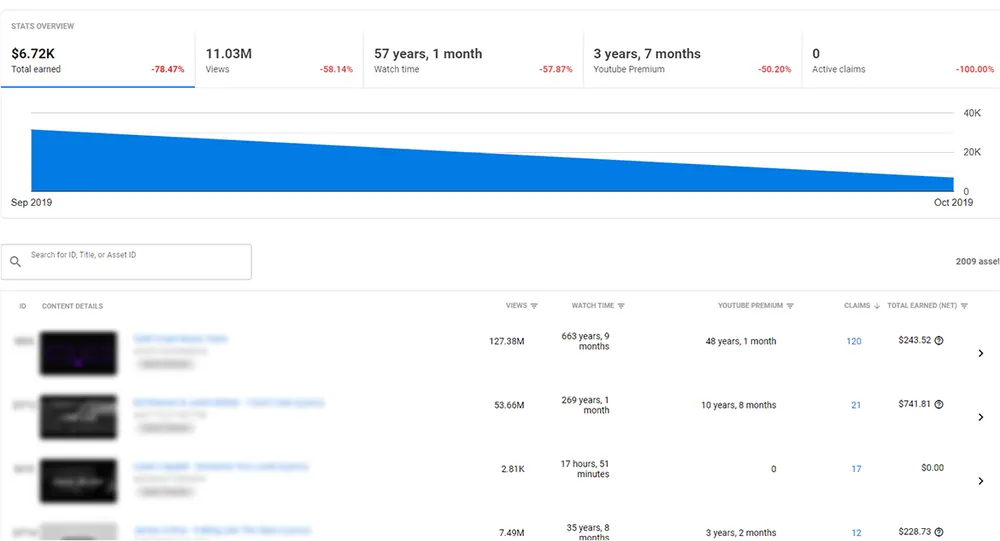Focus the Search for ID, Title, or Asset ID field
The width and height of the screenshot is (1000, 541).
point(126,262)
